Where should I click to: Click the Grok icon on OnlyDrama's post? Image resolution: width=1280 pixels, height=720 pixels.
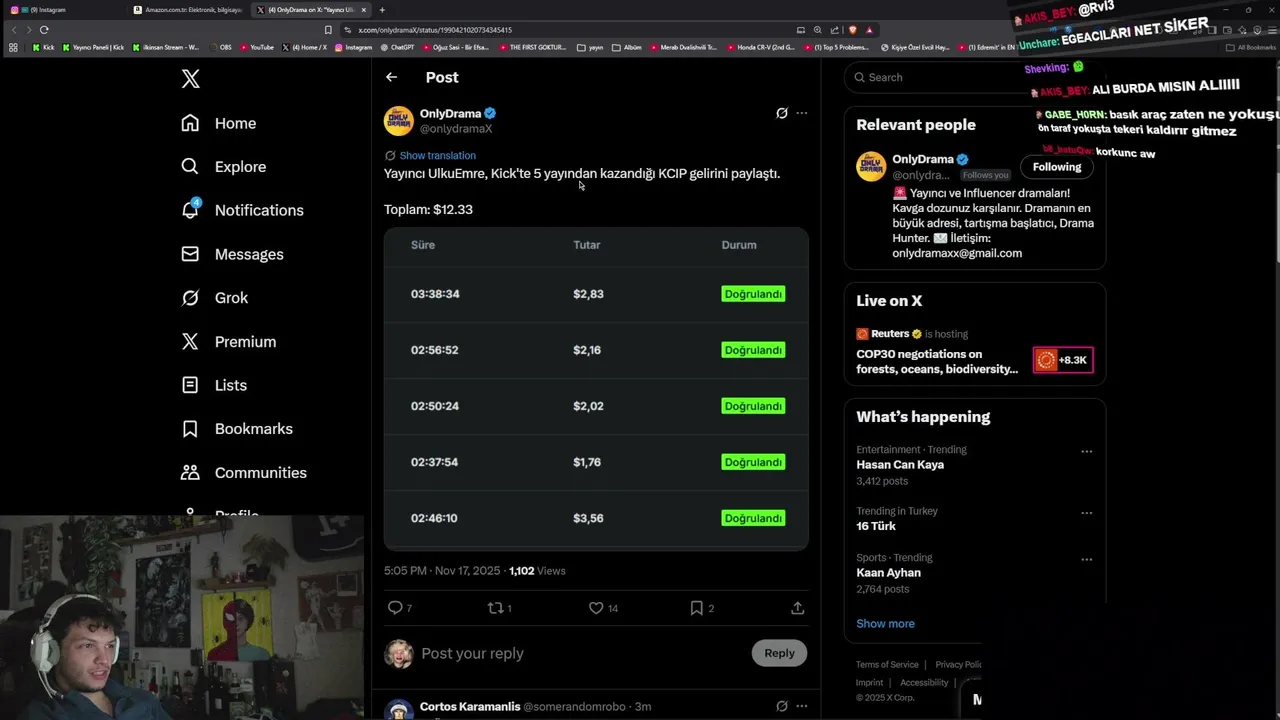[782, 113]
